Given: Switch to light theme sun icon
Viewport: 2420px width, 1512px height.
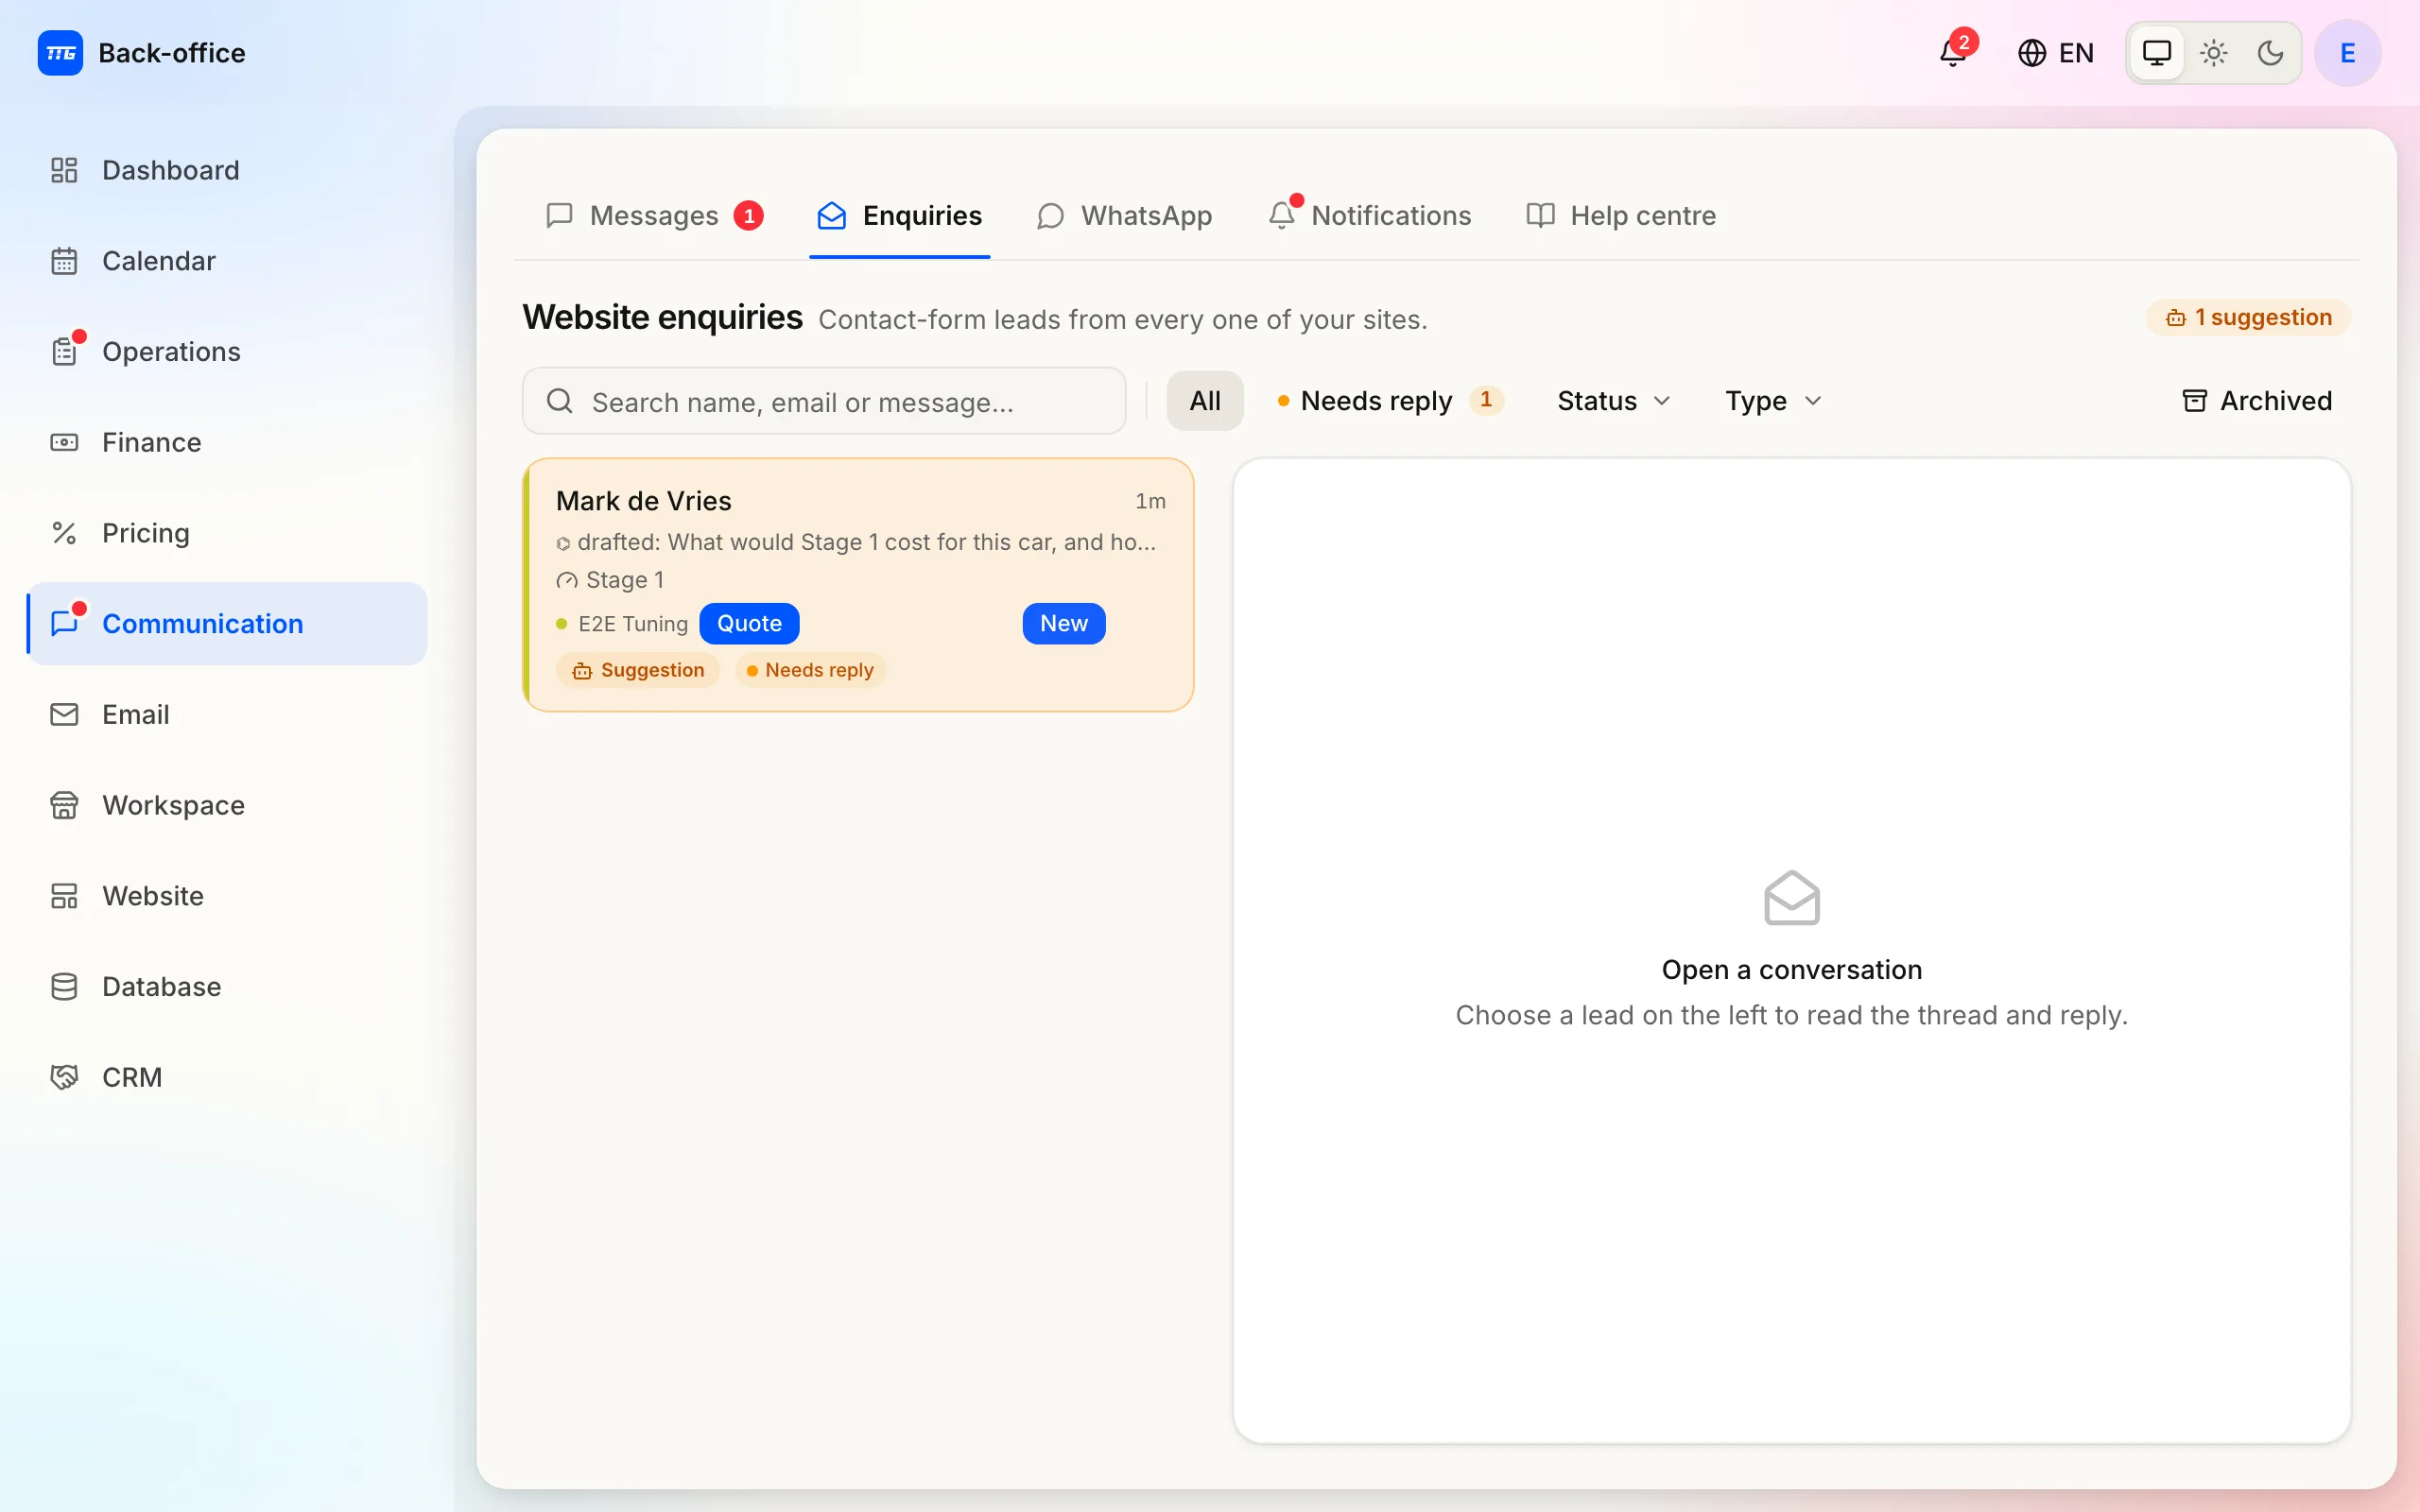Looking at the screenshot, I should (2214, 53).
